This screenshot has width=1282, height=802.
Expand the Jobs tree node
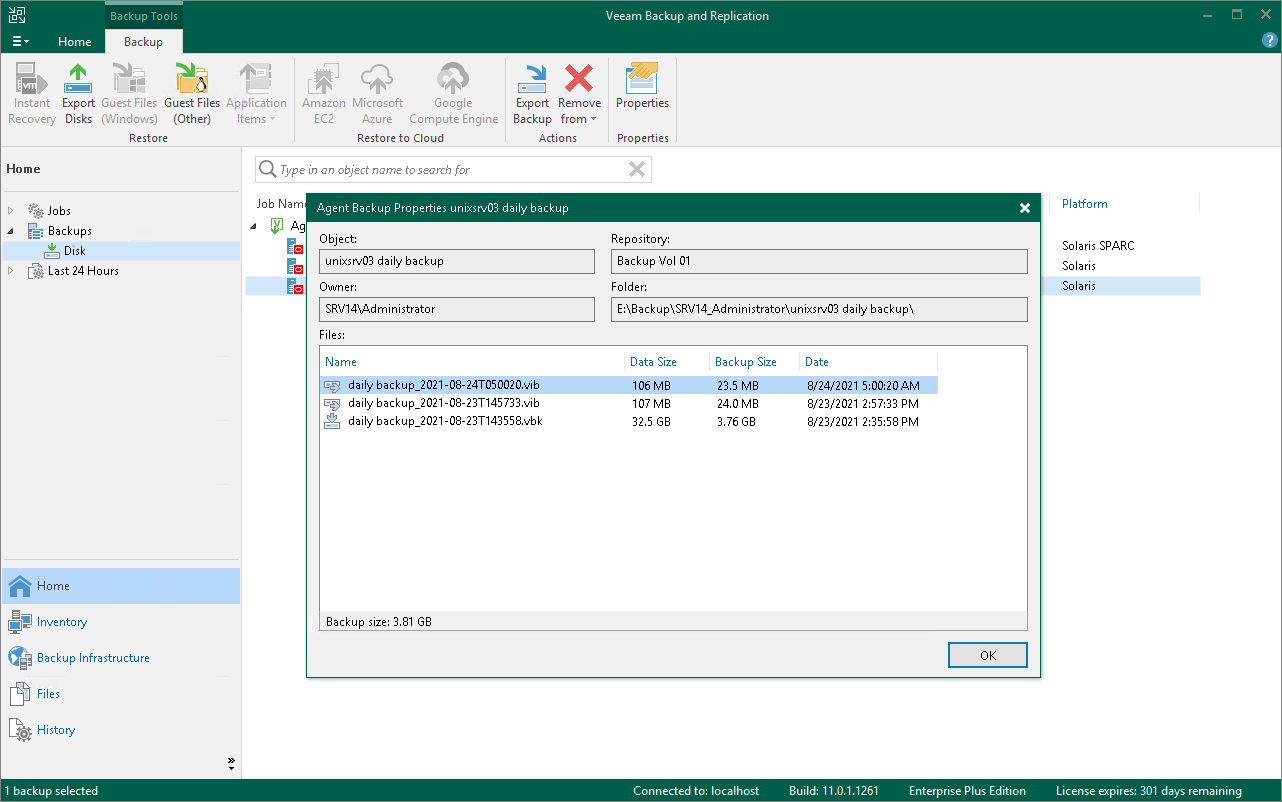point(11,211)
